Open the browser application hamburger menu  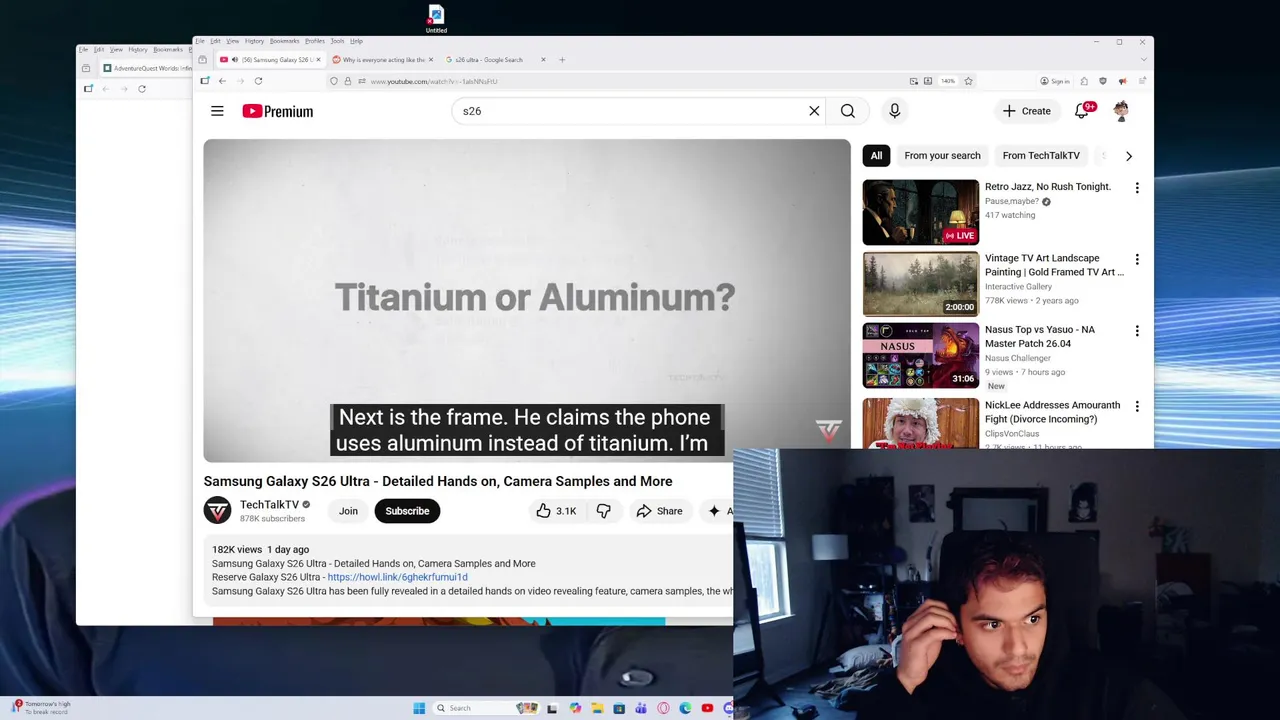pyautogui.click(x=1142, y=81)
